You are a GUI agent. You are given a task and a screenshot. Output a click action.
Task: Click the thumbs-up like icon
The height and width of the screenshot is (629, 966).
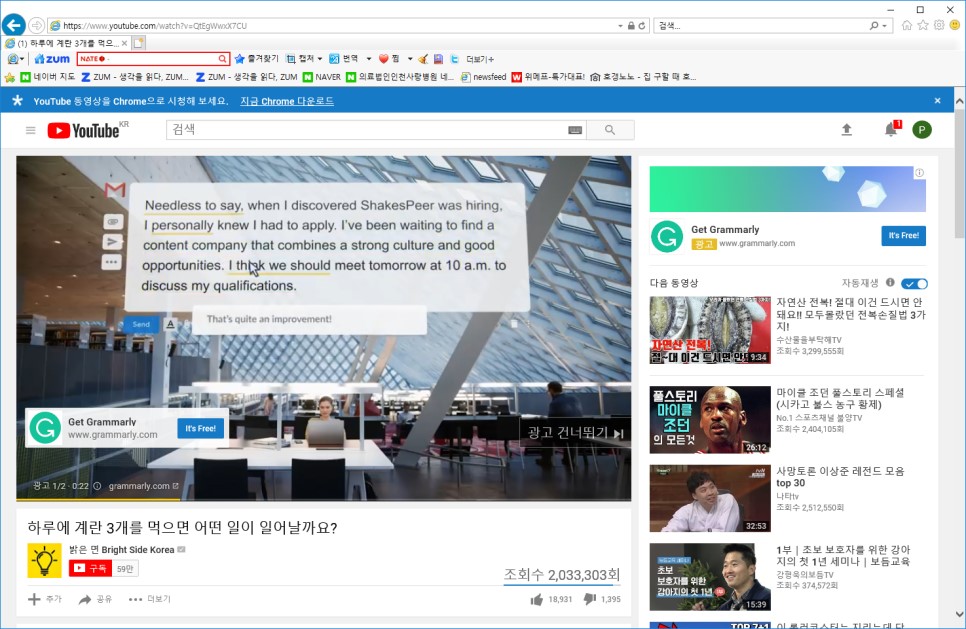(x=537, y=599)
